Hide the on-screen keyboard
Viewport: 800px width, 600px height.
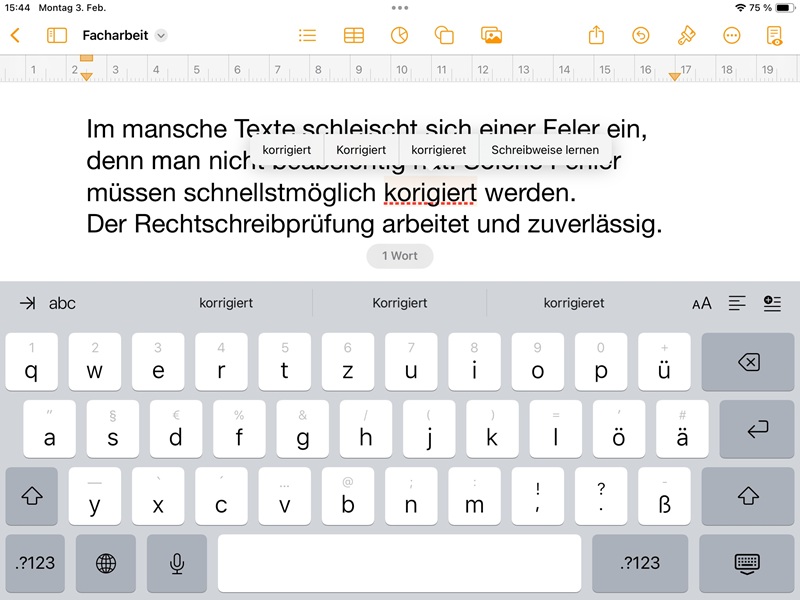pyautogui.click(x=747, y=563)
